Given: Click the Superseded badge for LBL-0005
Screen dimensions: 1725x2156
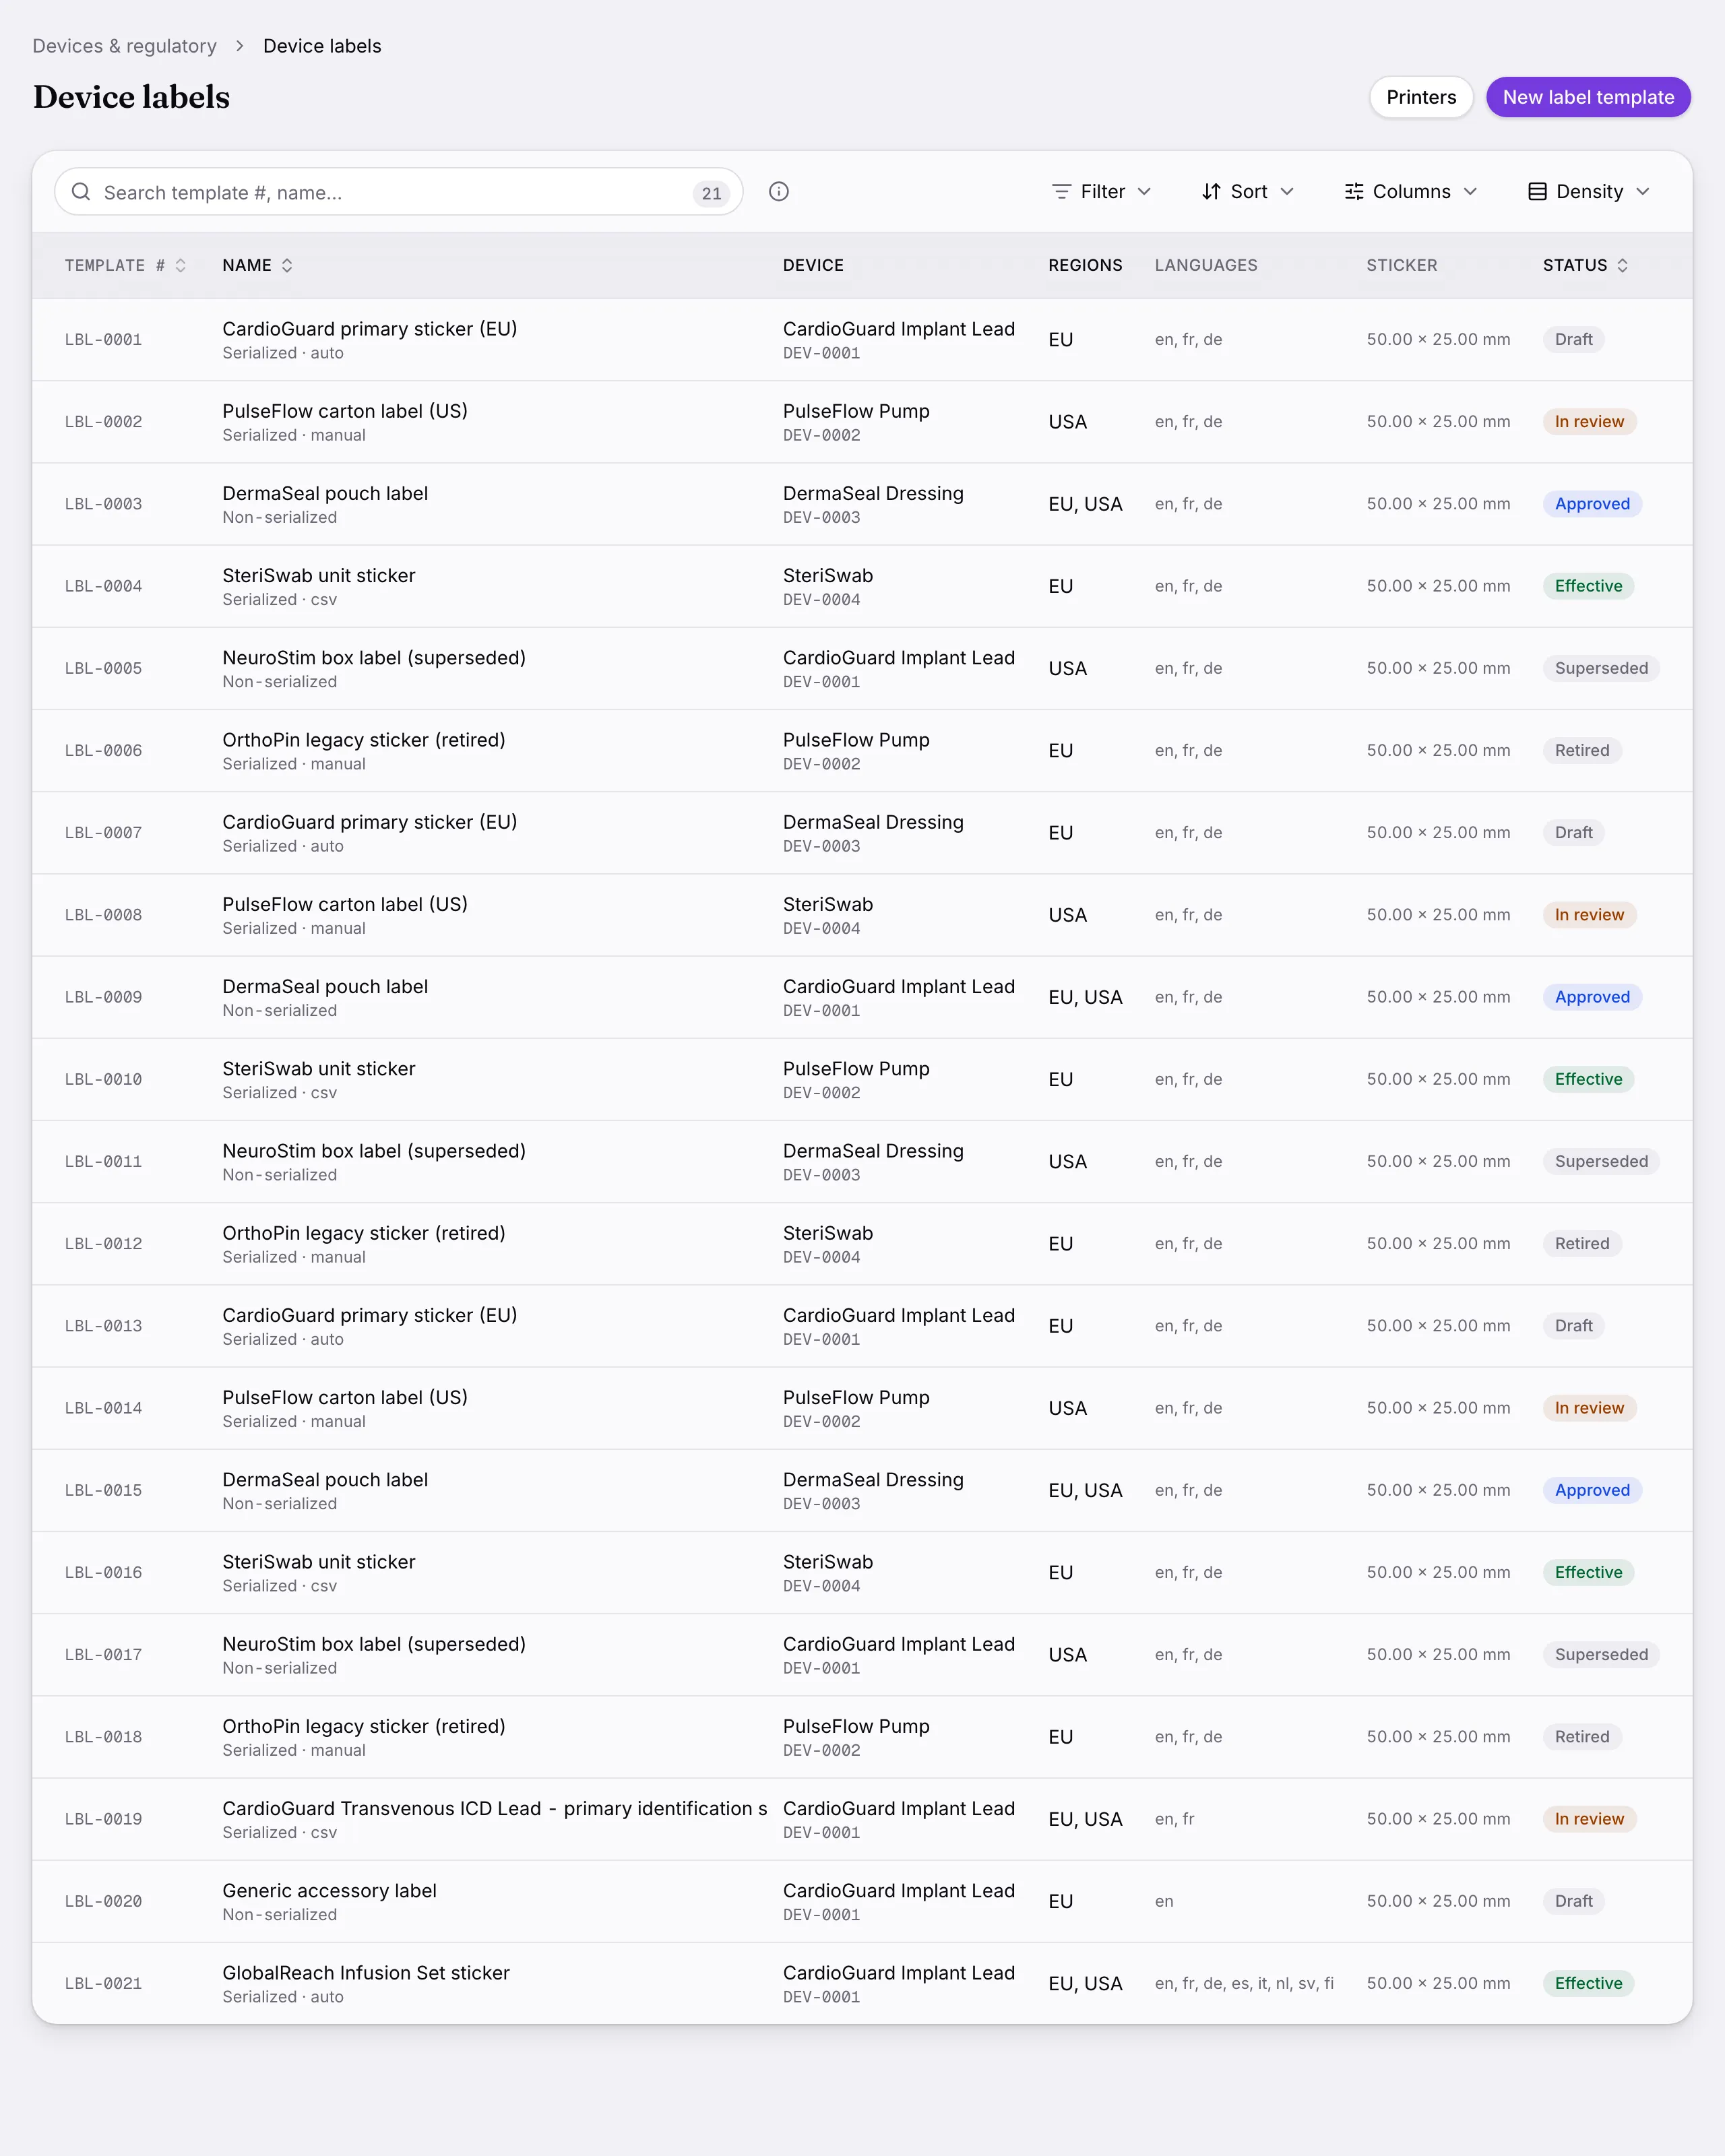Looking at the screenshot, I should (1601, 668).
